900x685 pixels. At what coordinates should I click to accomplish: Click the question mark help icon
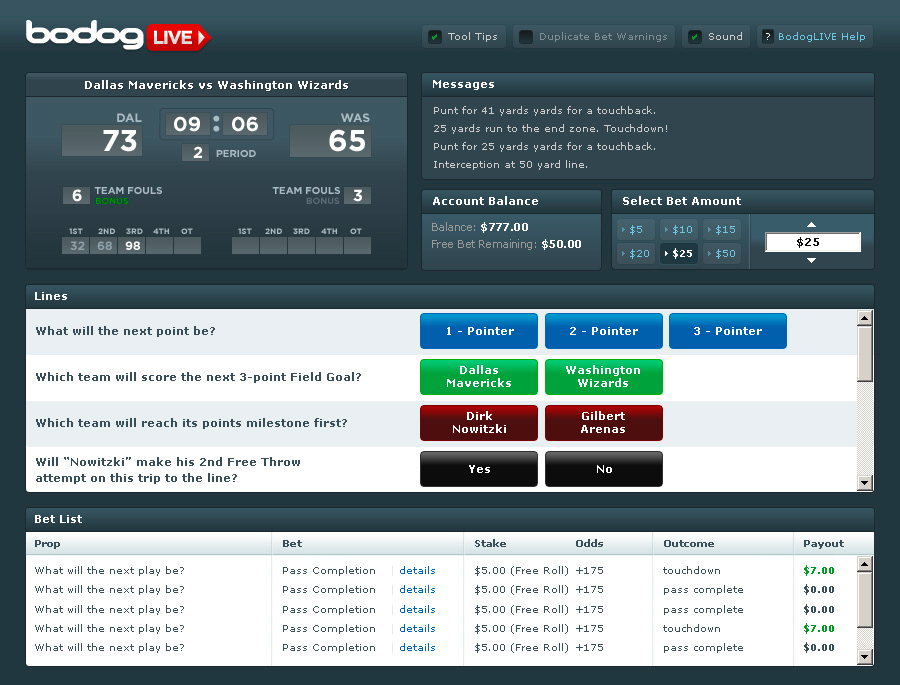pos(767,37)
